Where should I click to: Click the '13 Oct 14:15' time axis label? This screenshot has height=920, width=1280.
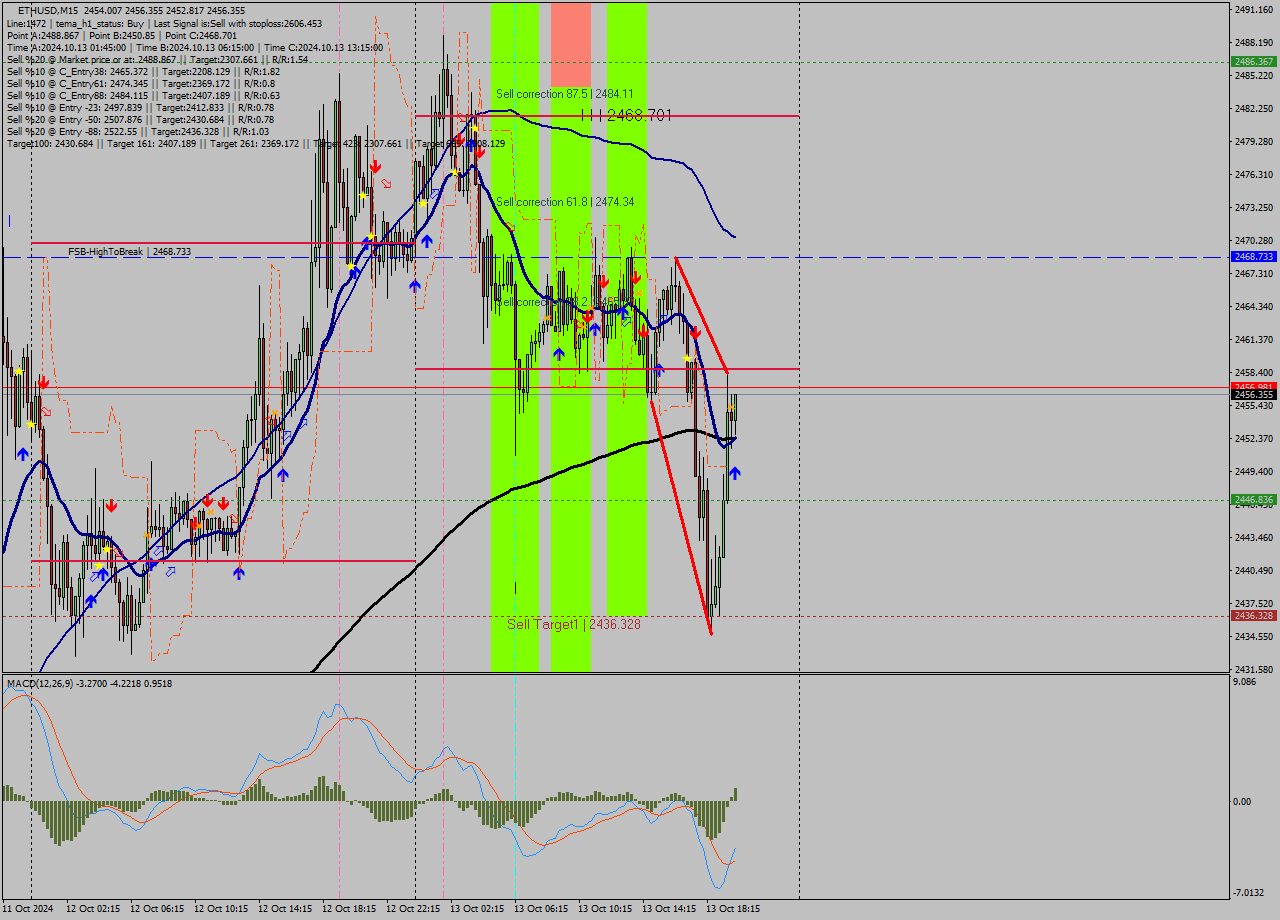pyautogui.click(x=669, y=909)
